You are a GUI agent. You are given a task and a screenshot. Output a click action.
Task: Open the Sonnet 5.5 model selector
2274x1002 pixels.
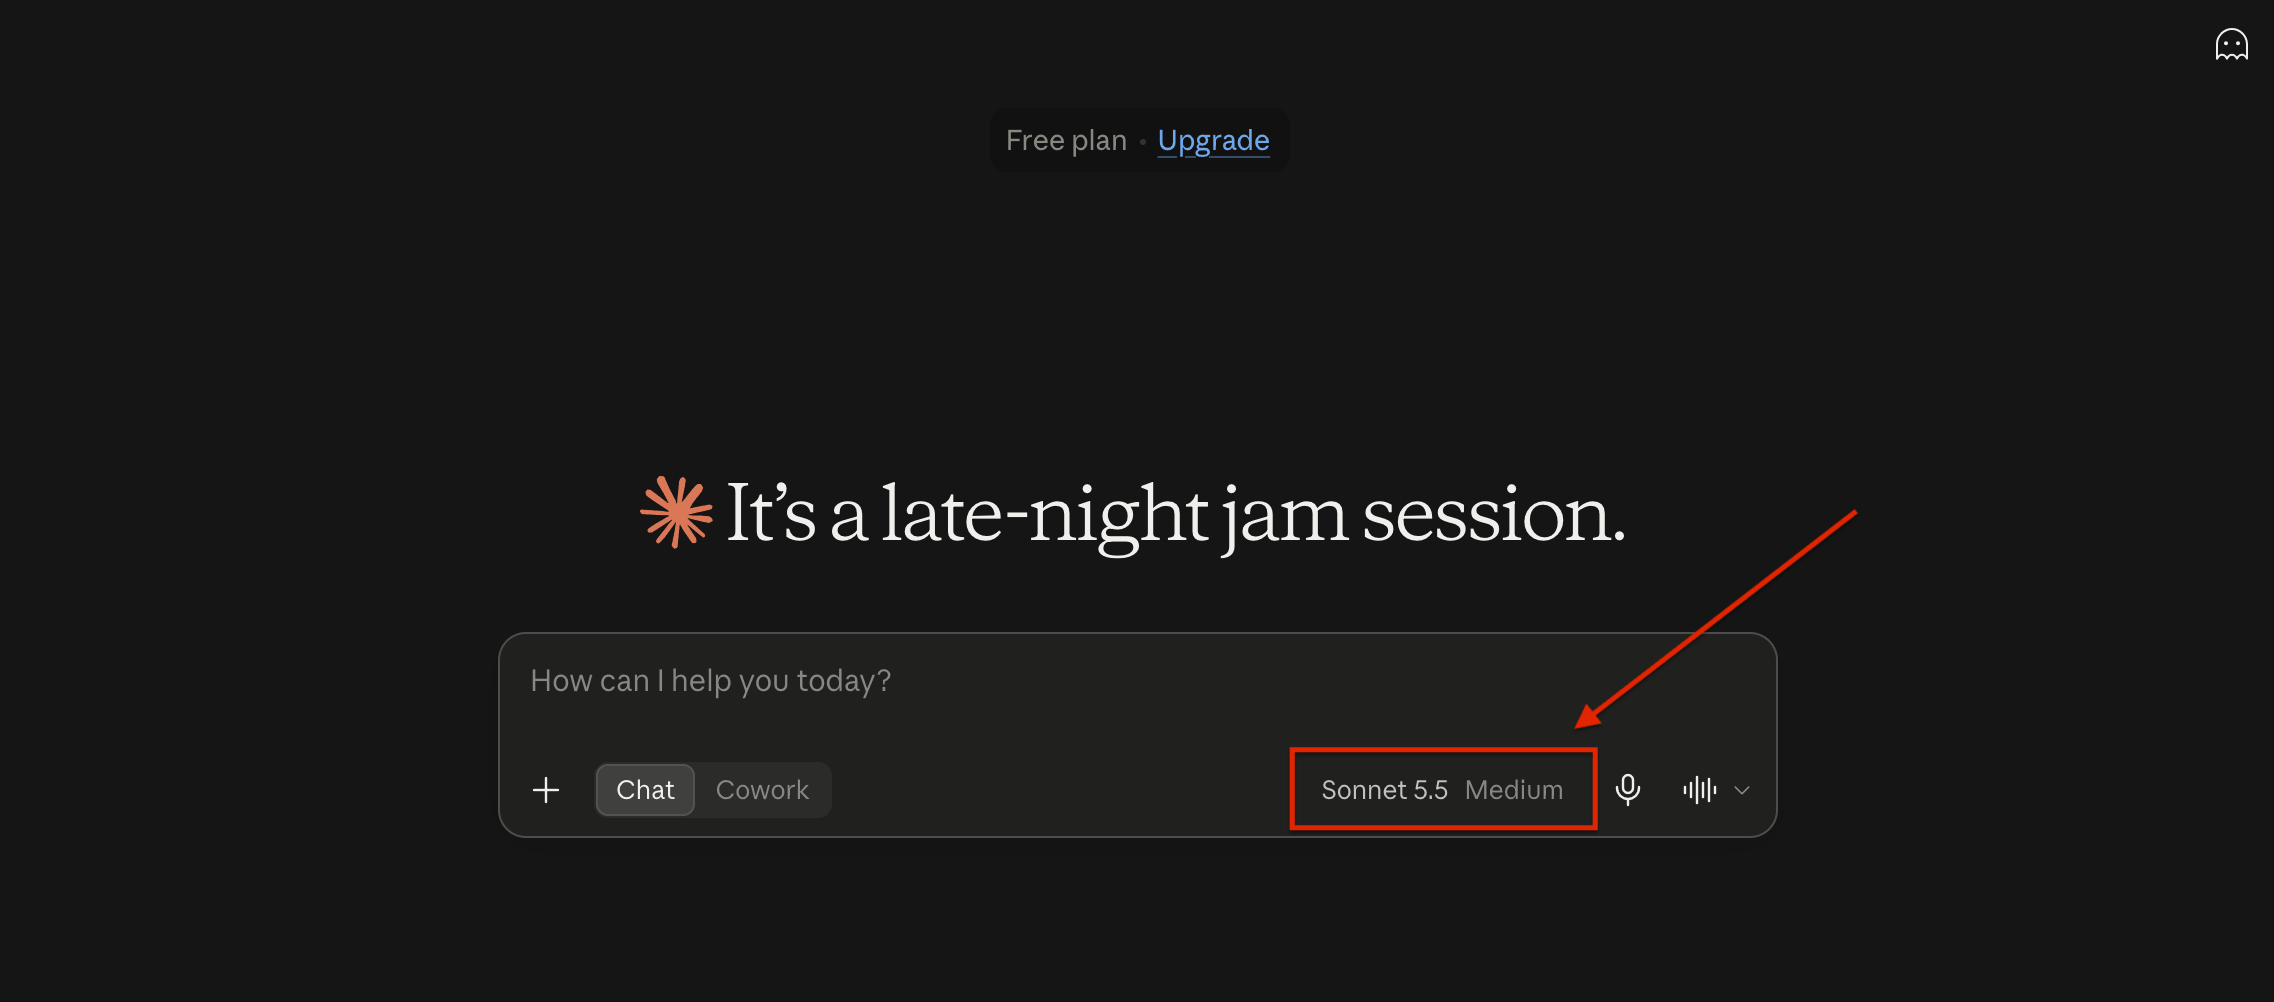1384,790
